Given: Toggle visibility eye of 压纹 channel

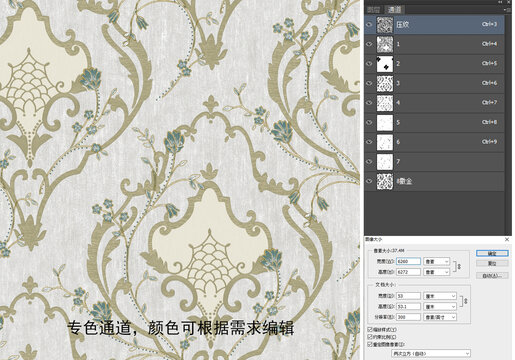Looking at the screenshot, I should pos(369,24).
